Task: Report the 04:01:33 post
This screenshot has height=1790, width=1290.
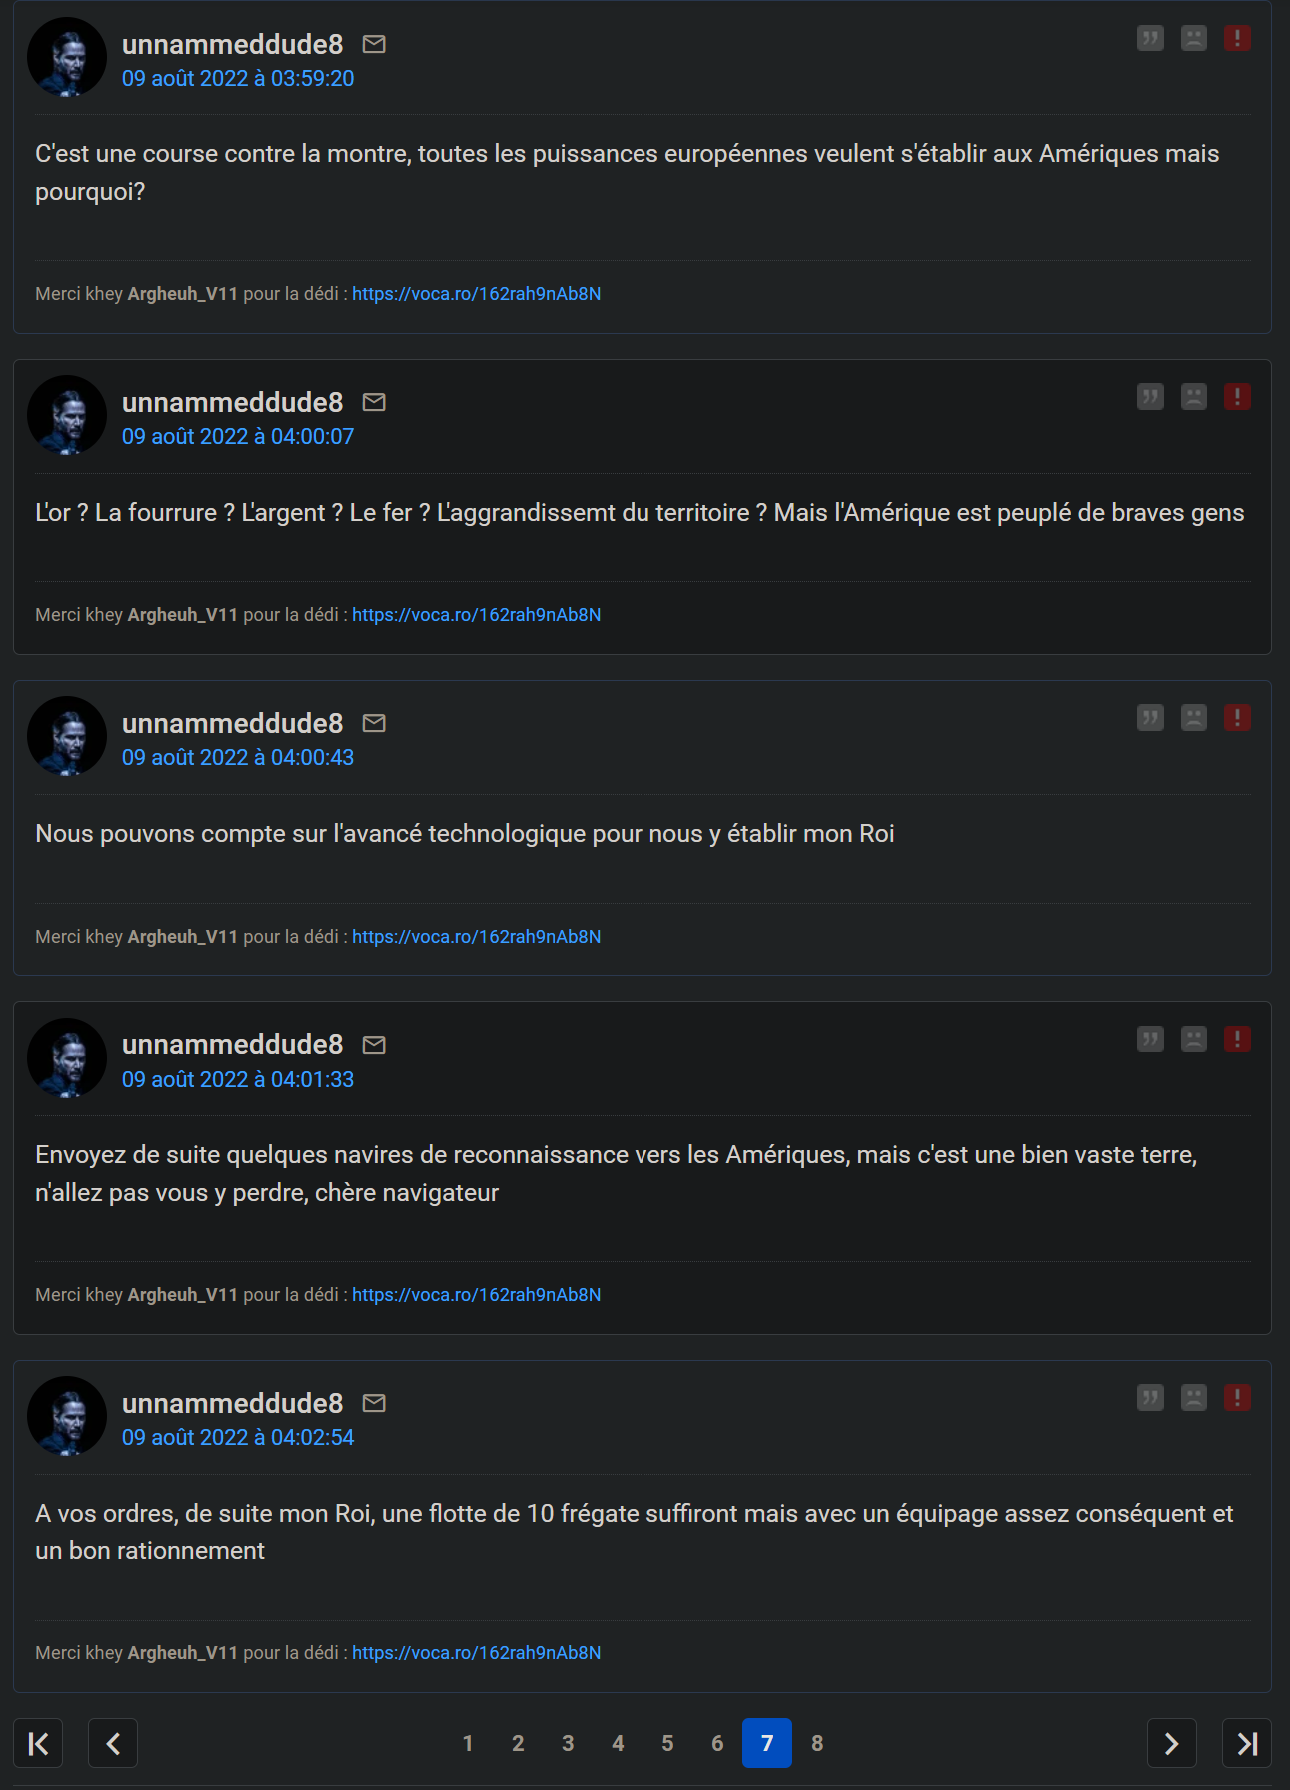Action: coord(1237,1039)
